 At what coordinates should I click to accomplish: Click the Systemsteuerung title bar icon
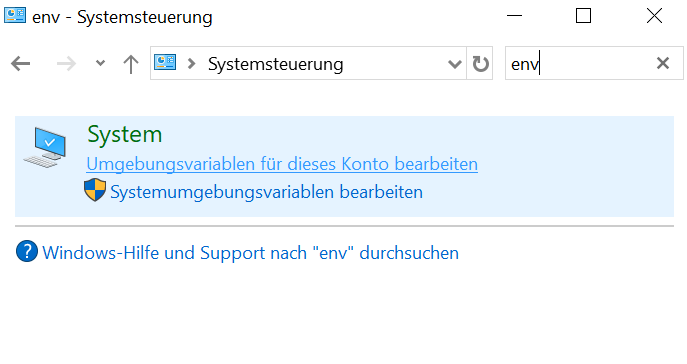tap(15, 15)
